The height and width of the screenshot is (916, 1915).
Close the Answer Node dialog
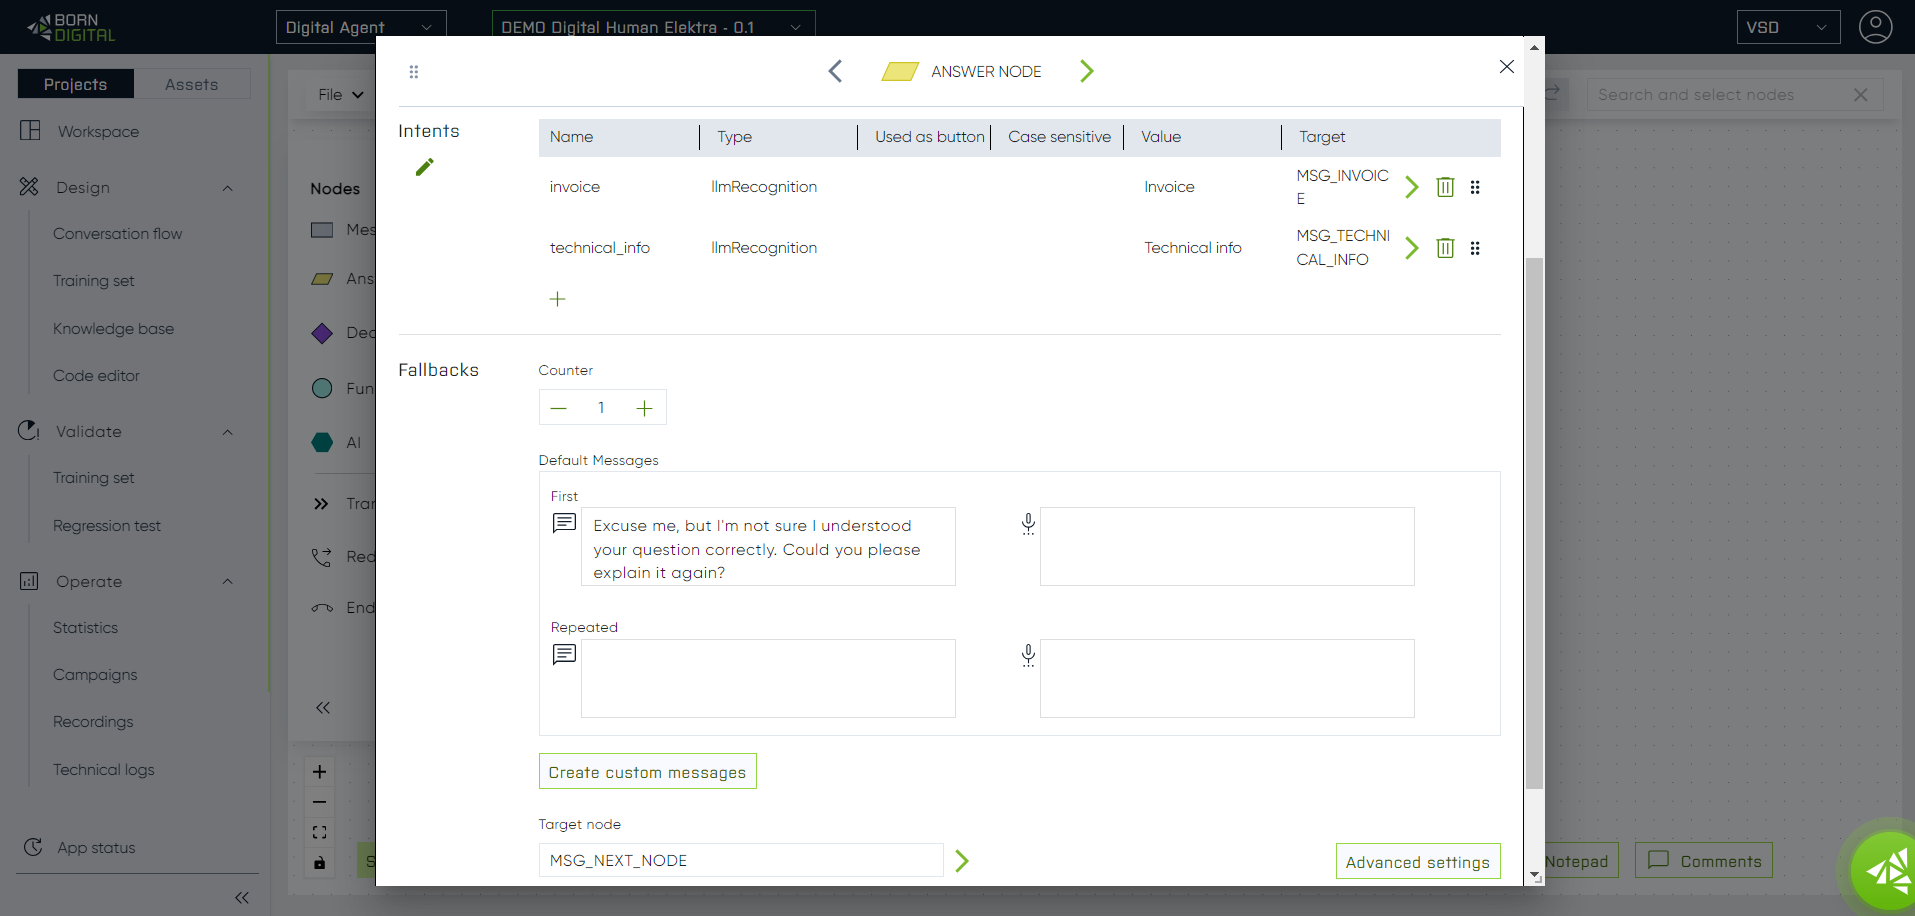[x=1507, y=67]
